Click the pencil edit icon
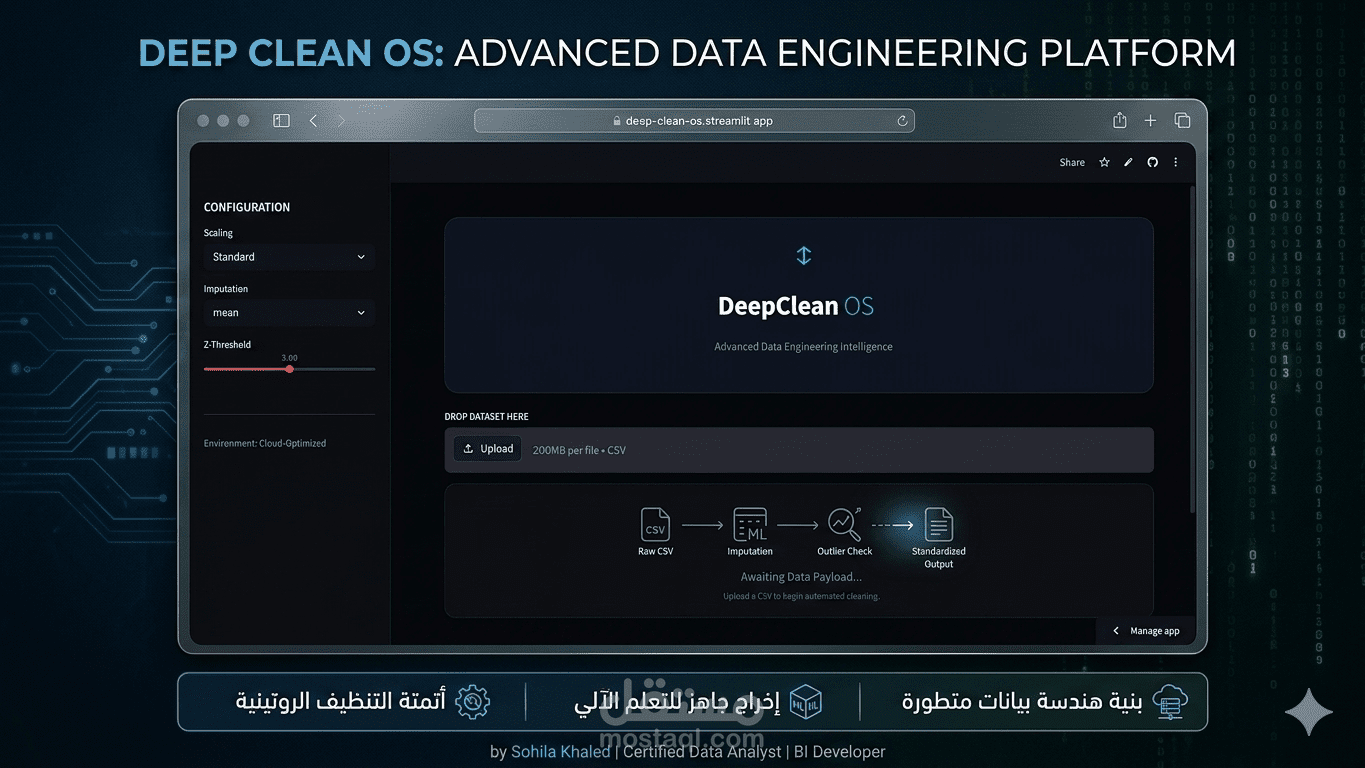 click(x=1128, y=162)
